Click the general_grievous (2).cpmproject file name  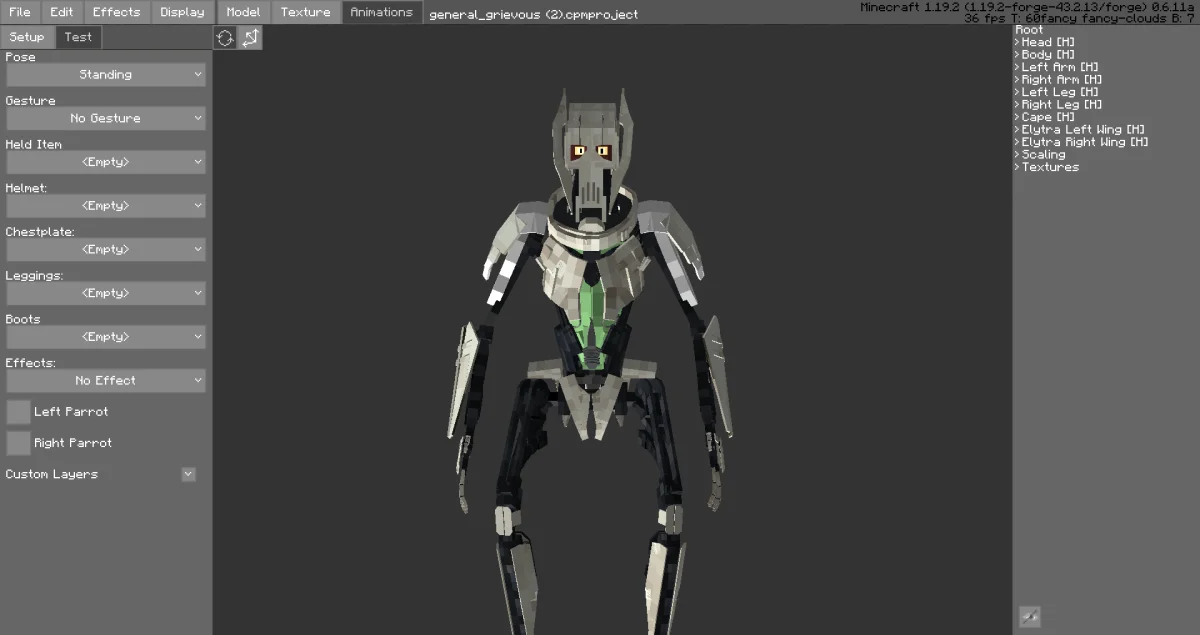(533, 14)
